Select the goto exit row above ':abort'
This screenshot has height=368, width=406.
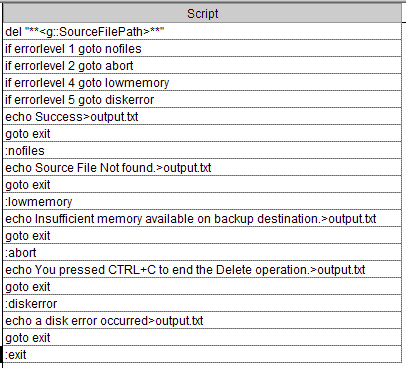pos(202,236)
